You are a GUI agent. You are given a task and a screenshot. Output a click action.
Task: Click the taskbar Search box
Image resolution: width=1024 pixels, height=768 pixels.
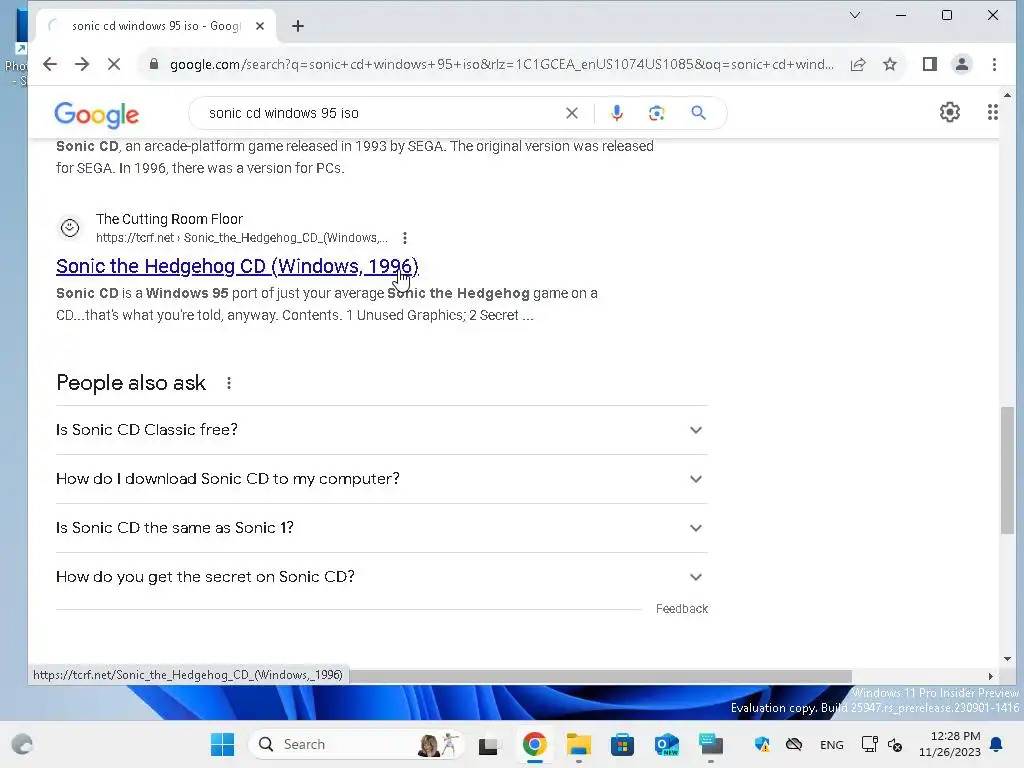tap(356, 744)
